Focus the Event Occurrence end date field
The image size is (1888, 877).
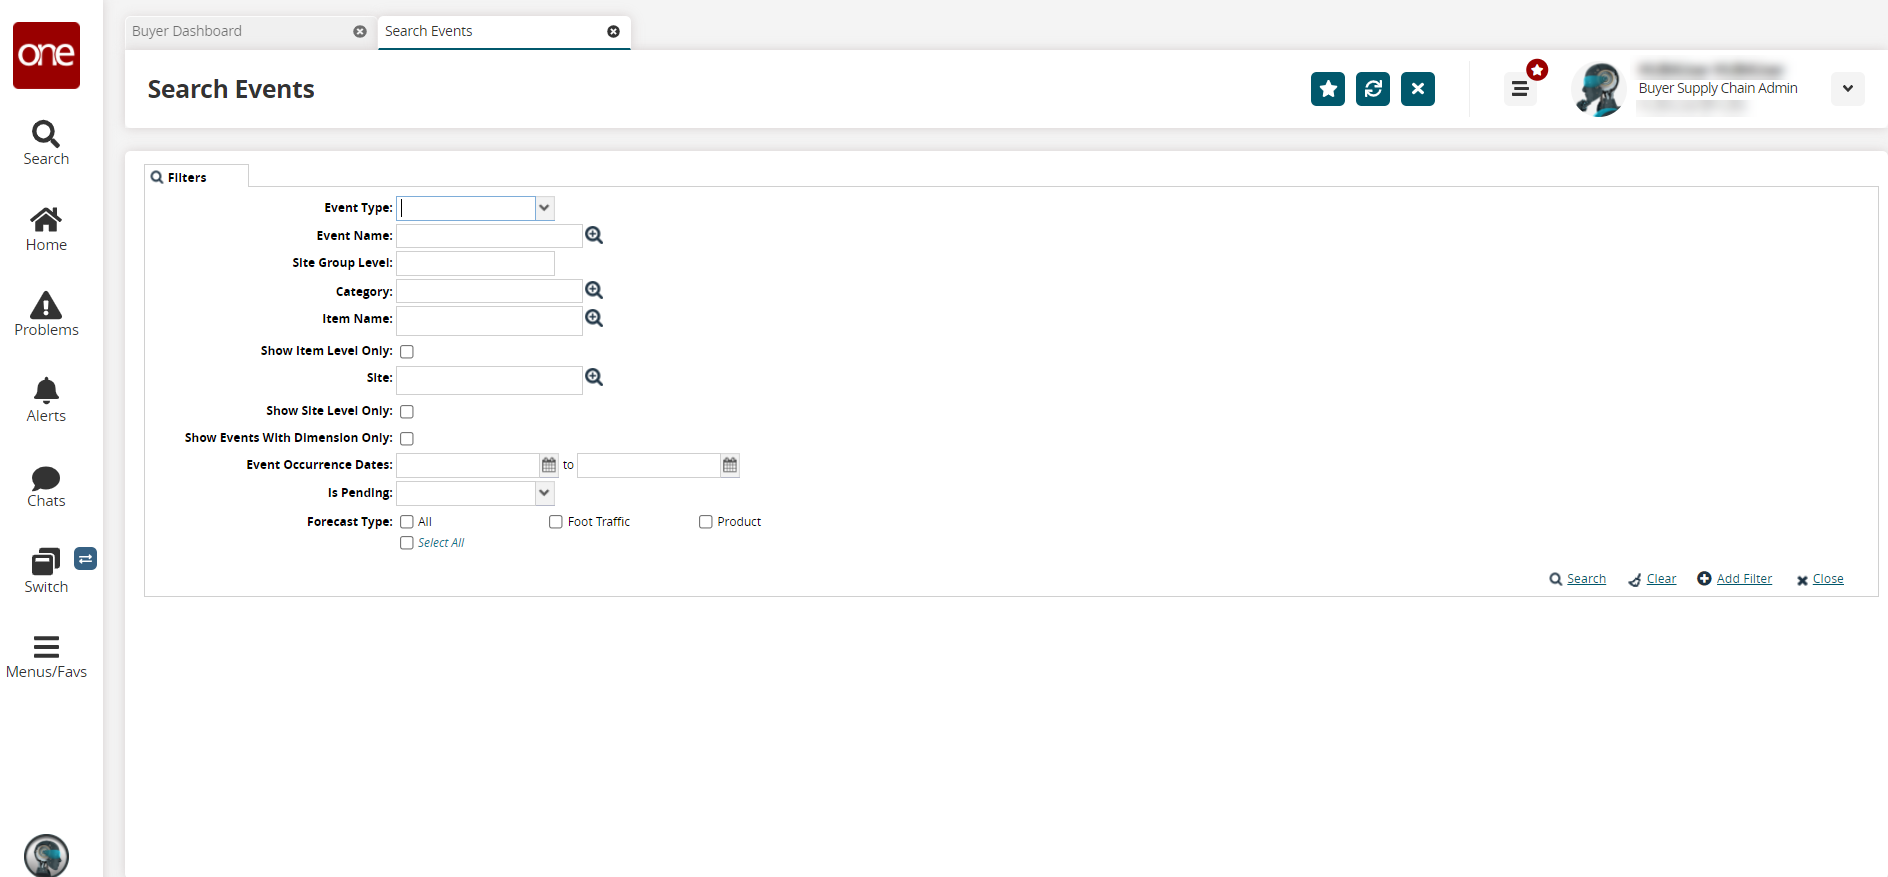649,465
